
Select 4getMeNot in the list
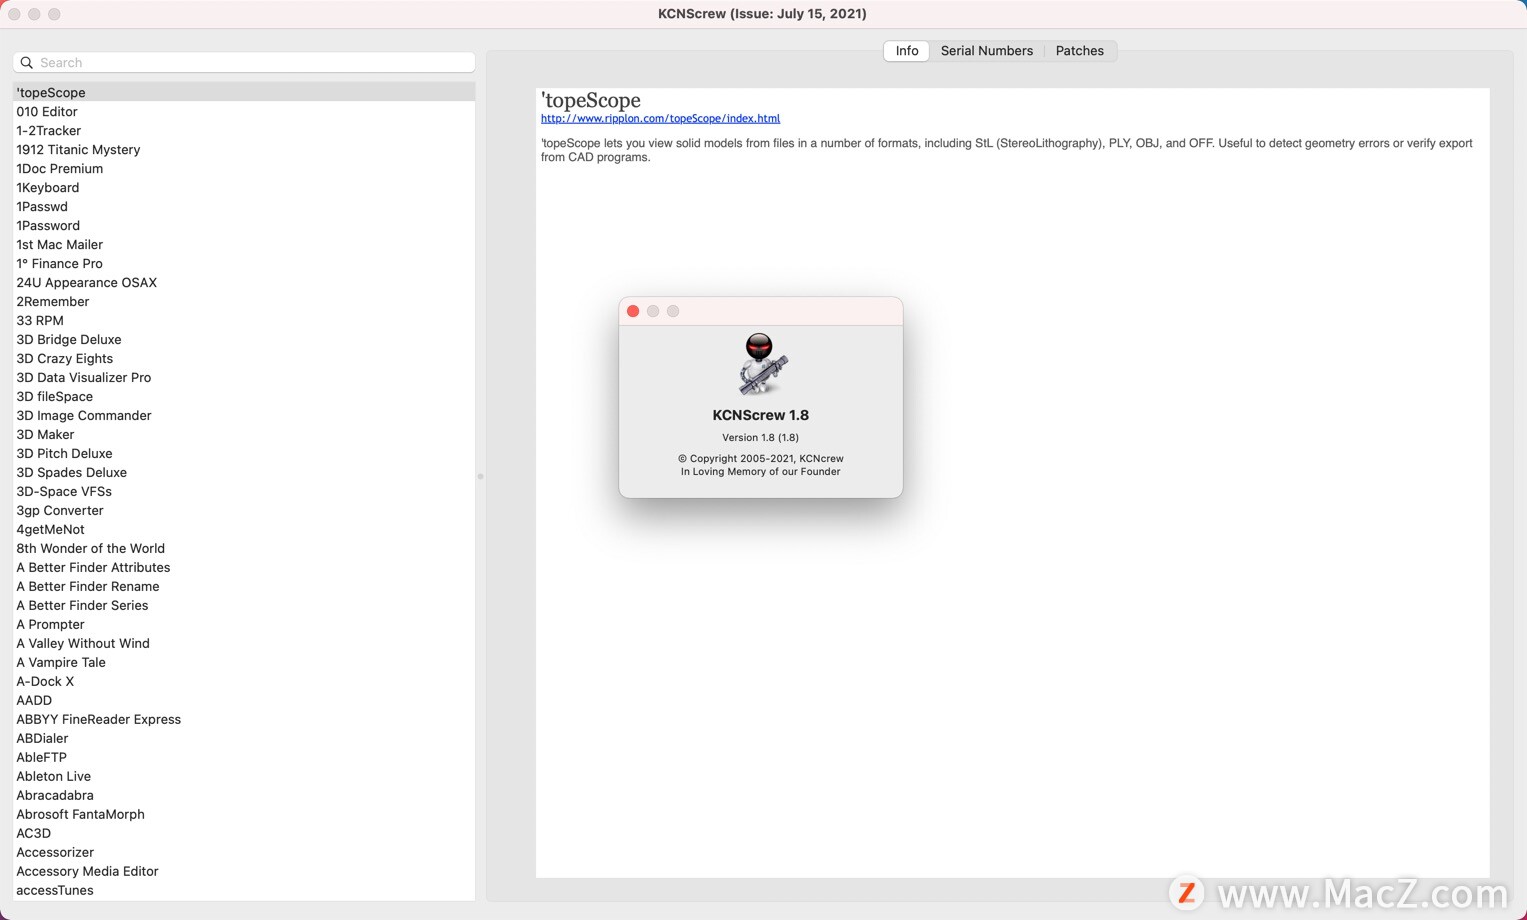[244, 529]
